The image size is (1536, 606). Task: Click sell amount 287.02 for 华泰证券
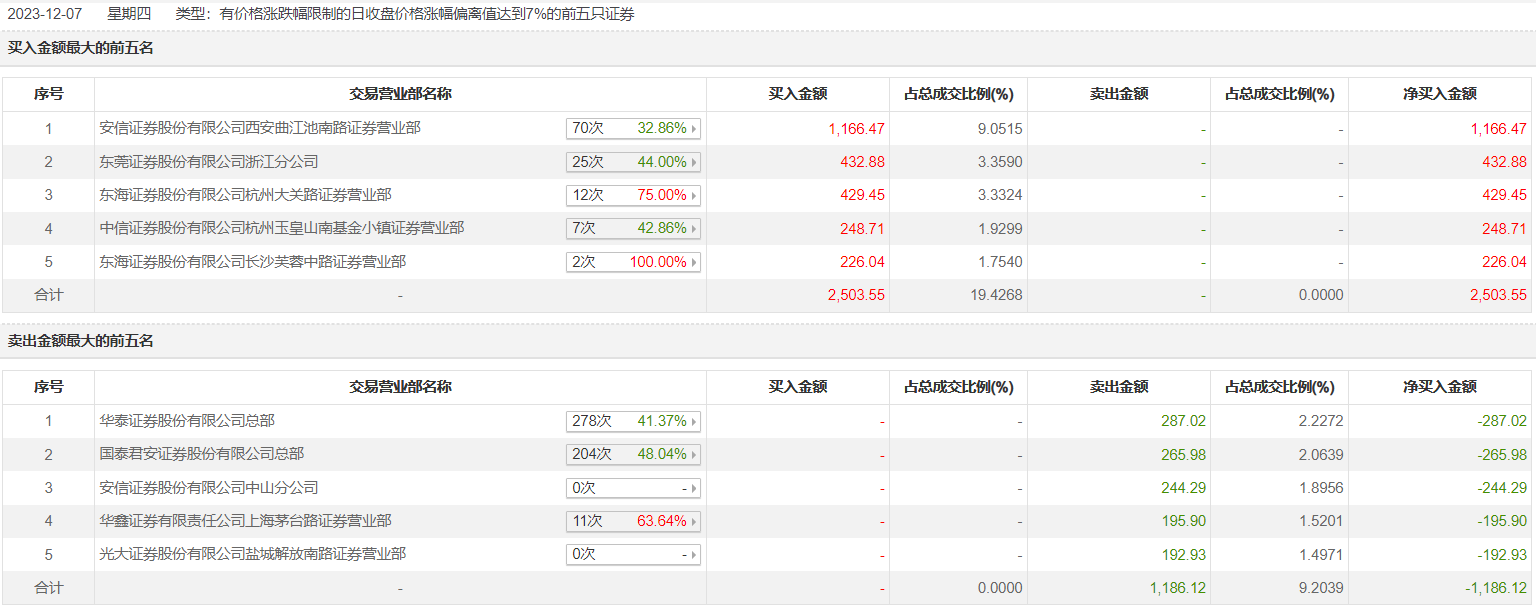[x=1184, y=422]
